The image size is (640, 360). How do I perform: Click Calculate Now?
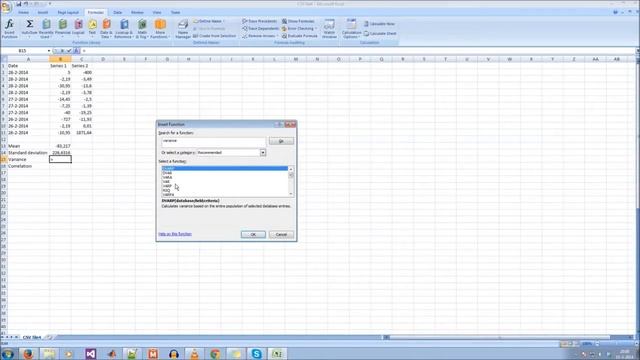point(380,24)
